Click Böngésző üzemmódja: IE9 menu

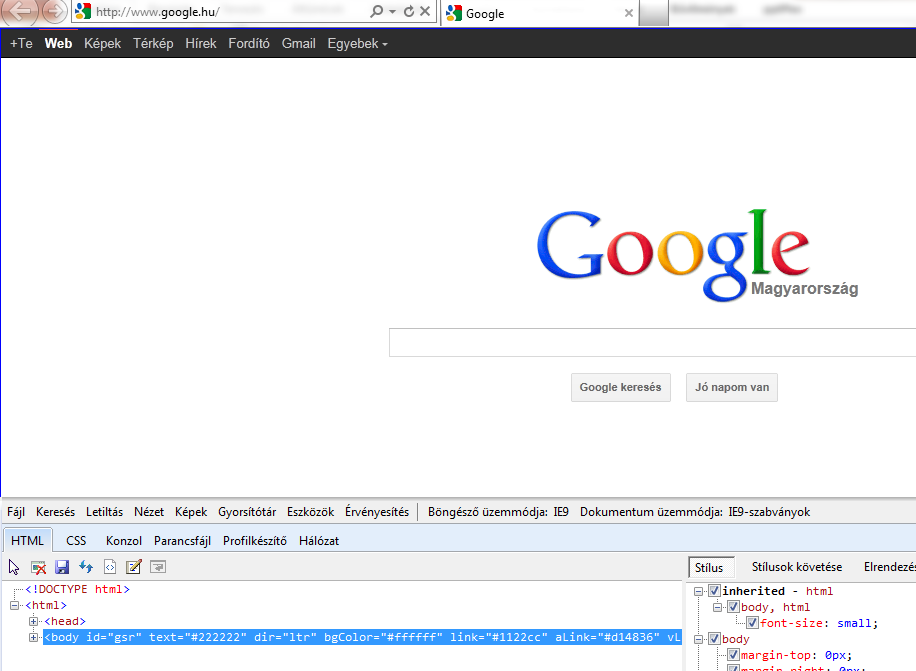tap(498, 512)
